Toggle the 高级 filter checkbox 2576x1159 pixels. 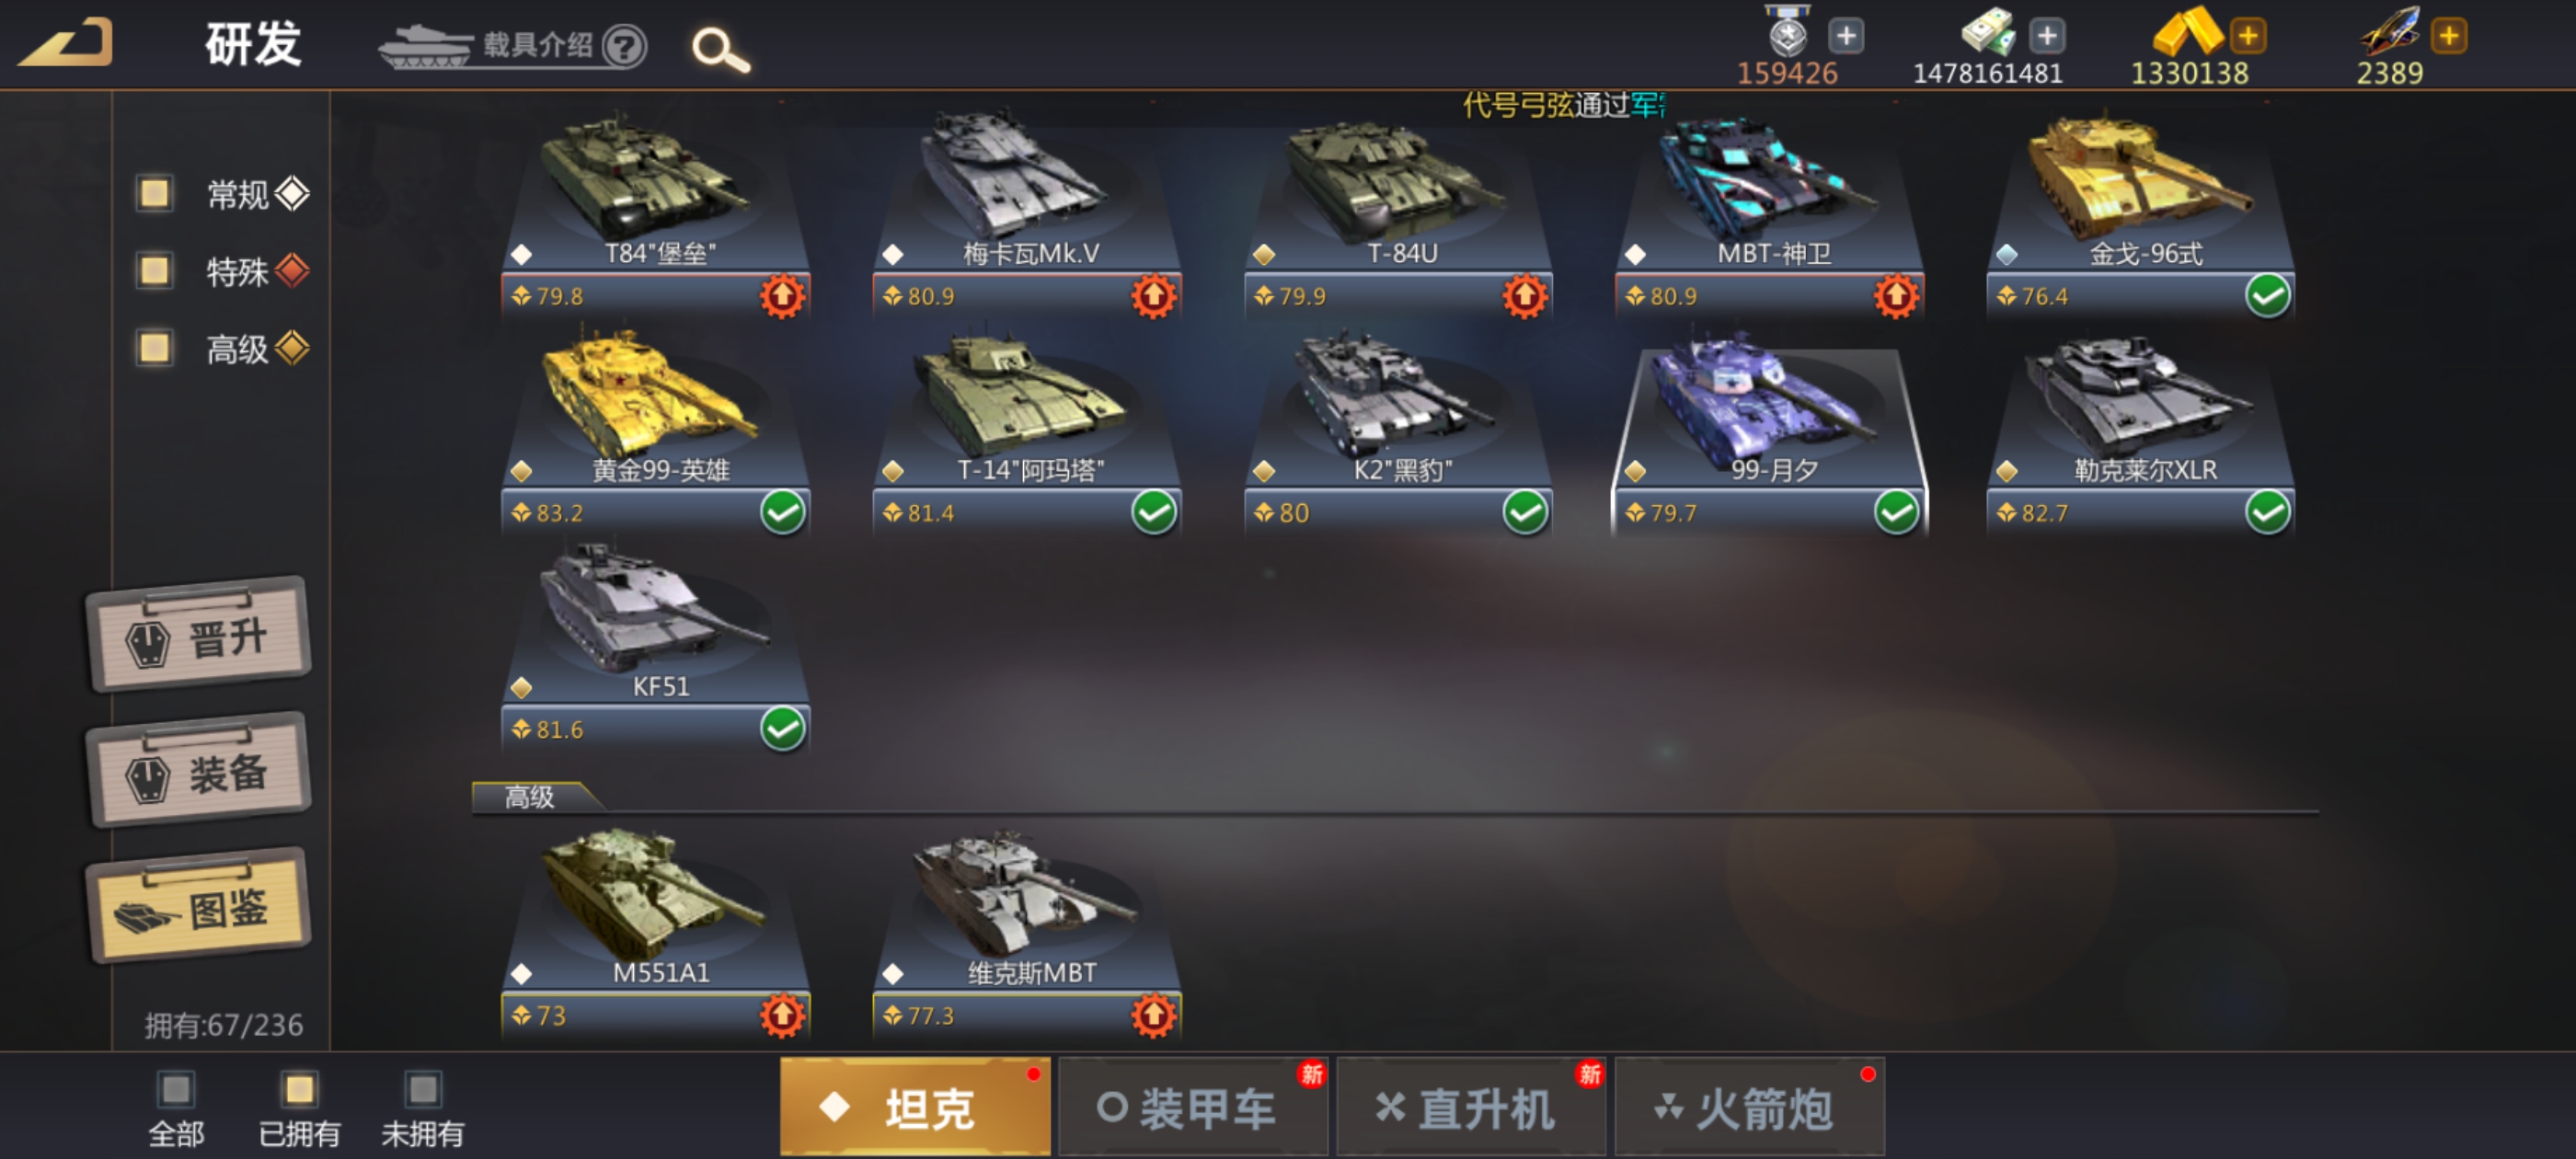pyautogui.click(x=154, y=348)
